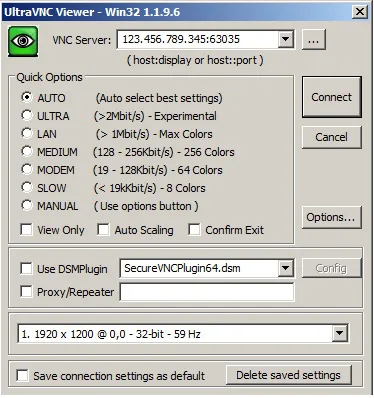
Task: Close the UltraVNC Viewer window
Action: coord(360,12)
